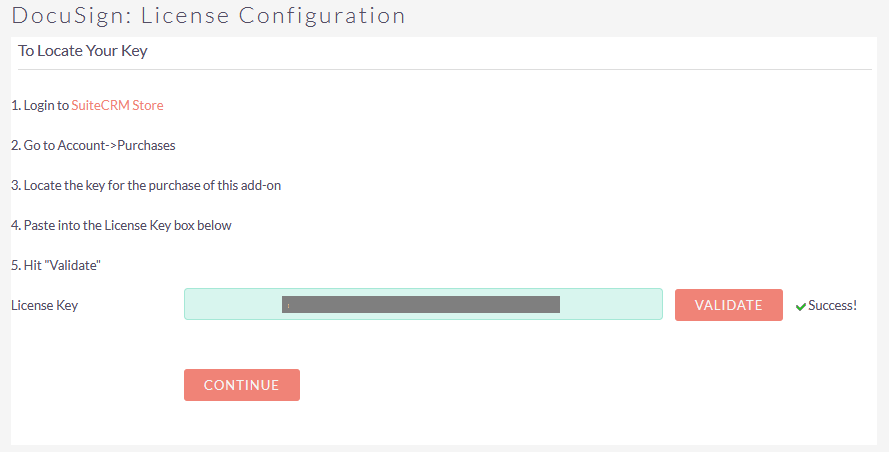Click blank panel area below Continue button

444,424
